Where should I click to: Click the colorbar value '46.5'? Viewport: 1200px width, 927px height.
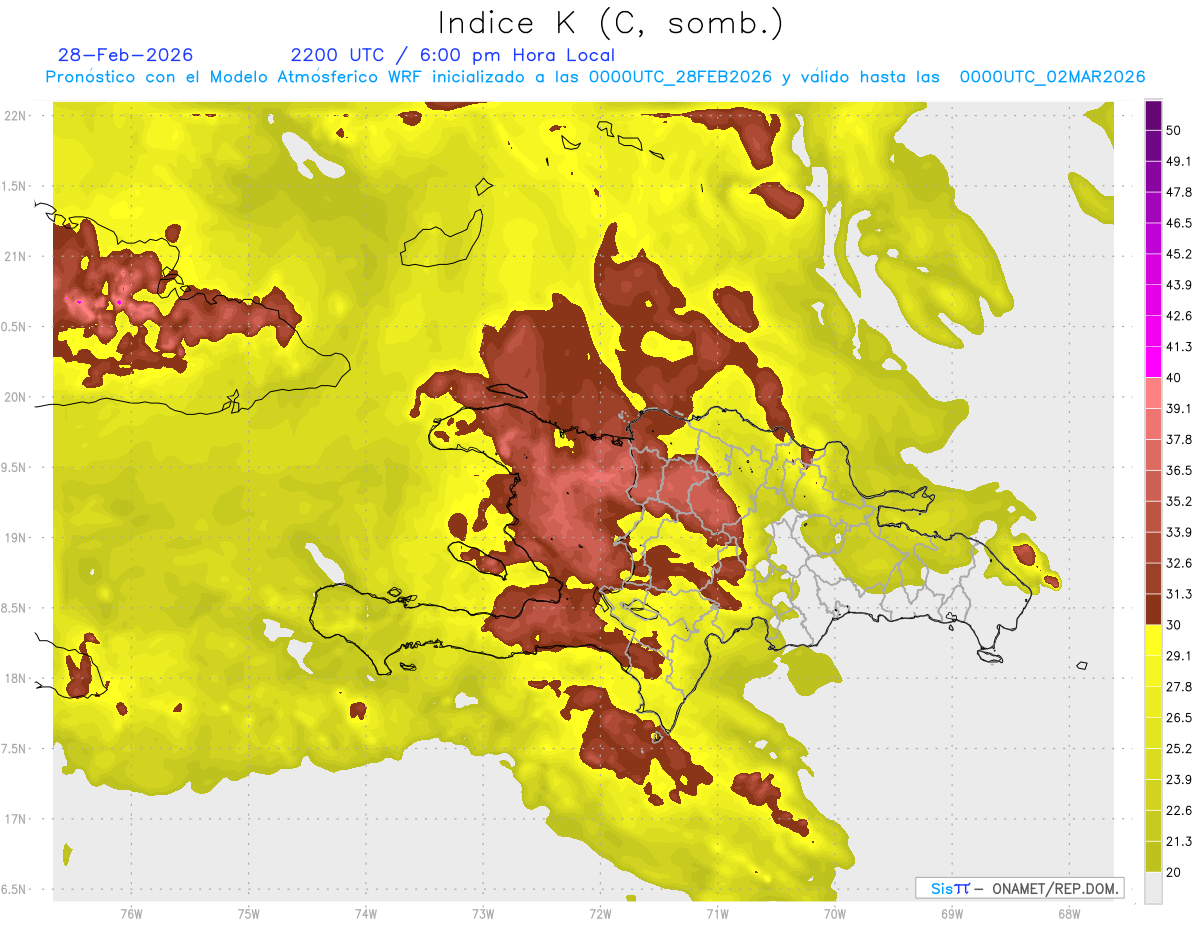pyautogui.click(x=1179, y=223)
